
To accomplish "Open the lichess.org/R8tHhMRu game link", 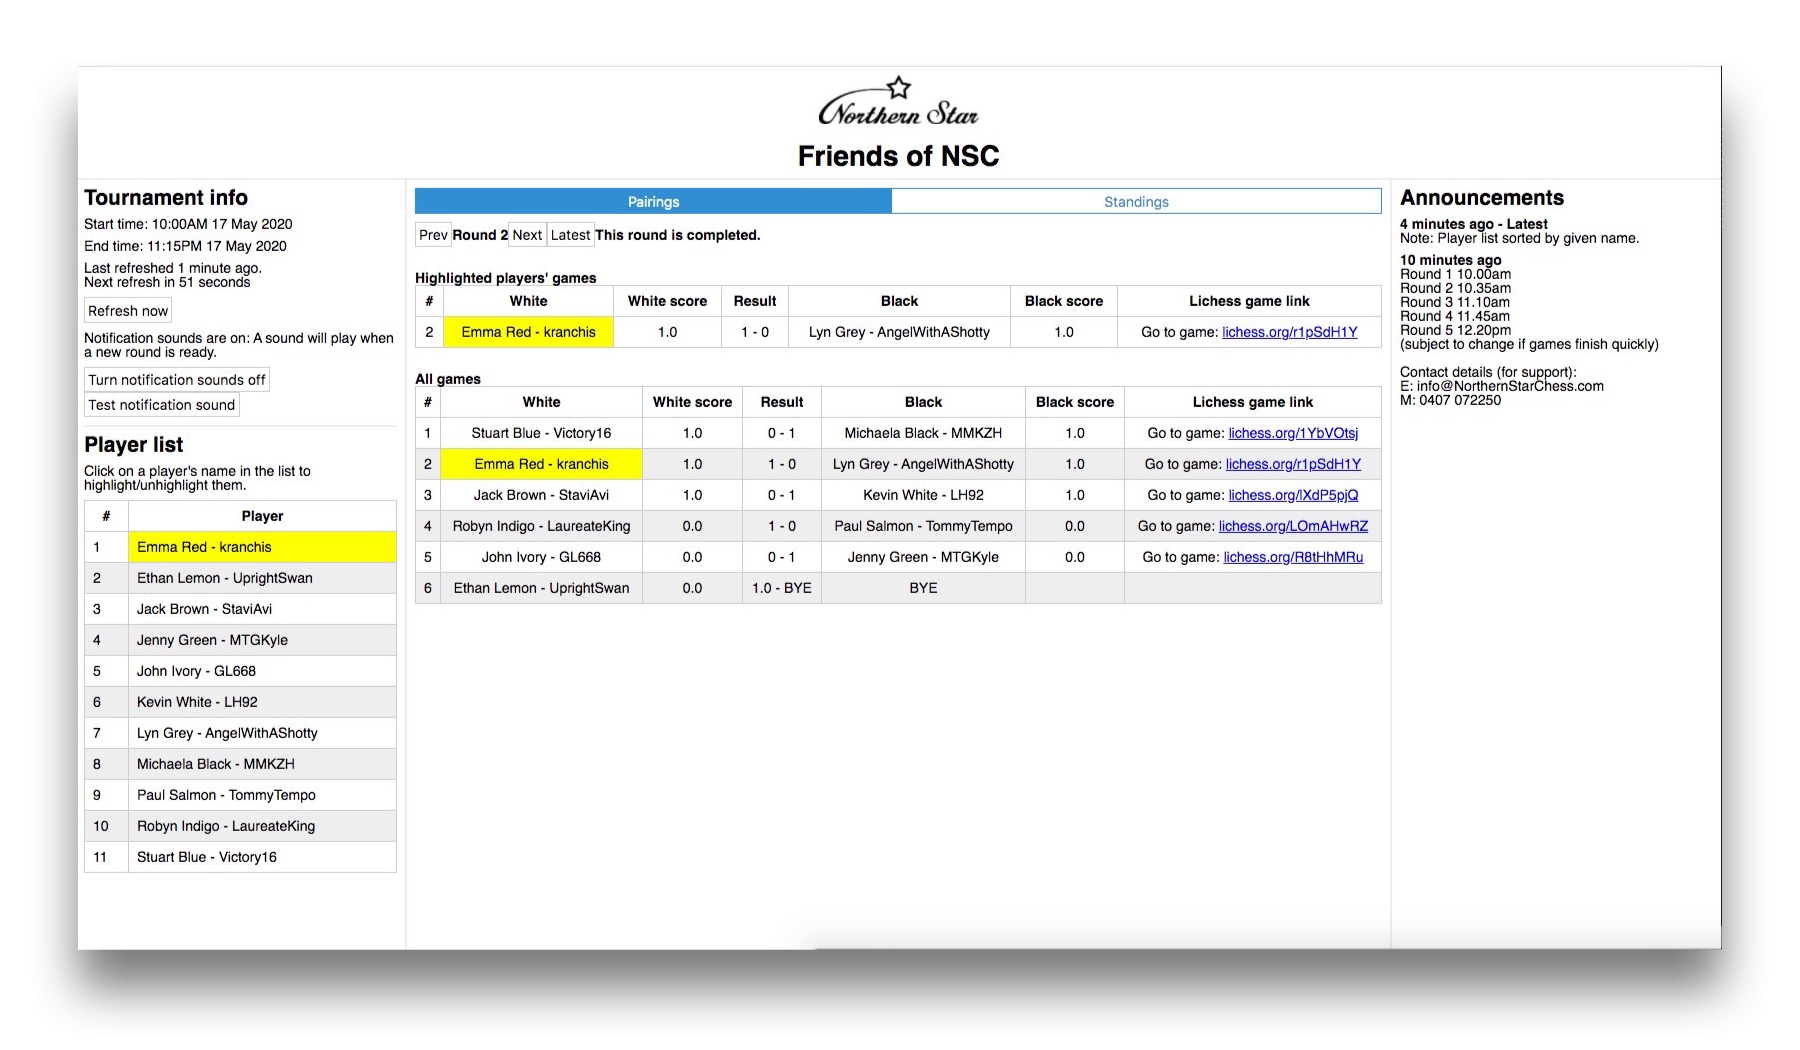I will click(x=1293, y=557).
